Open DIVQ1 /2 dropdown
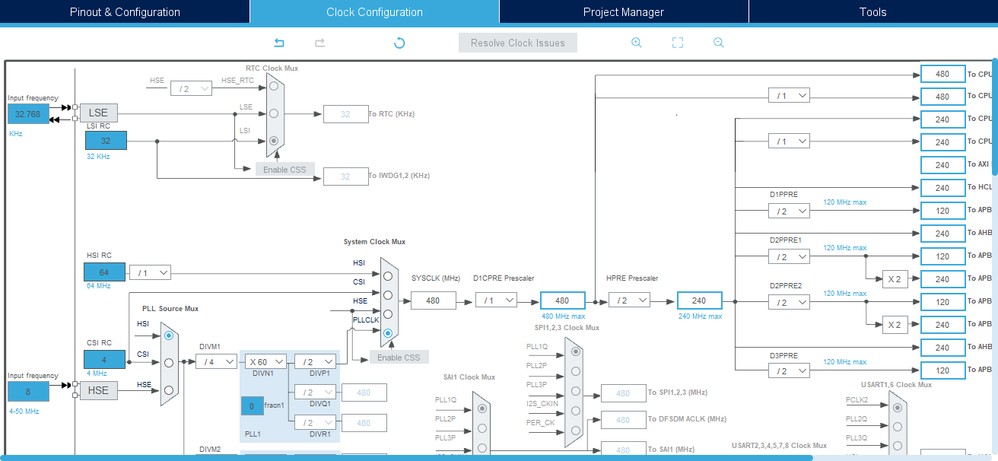This screenshot has height=461, width=998. click(315, 392)
